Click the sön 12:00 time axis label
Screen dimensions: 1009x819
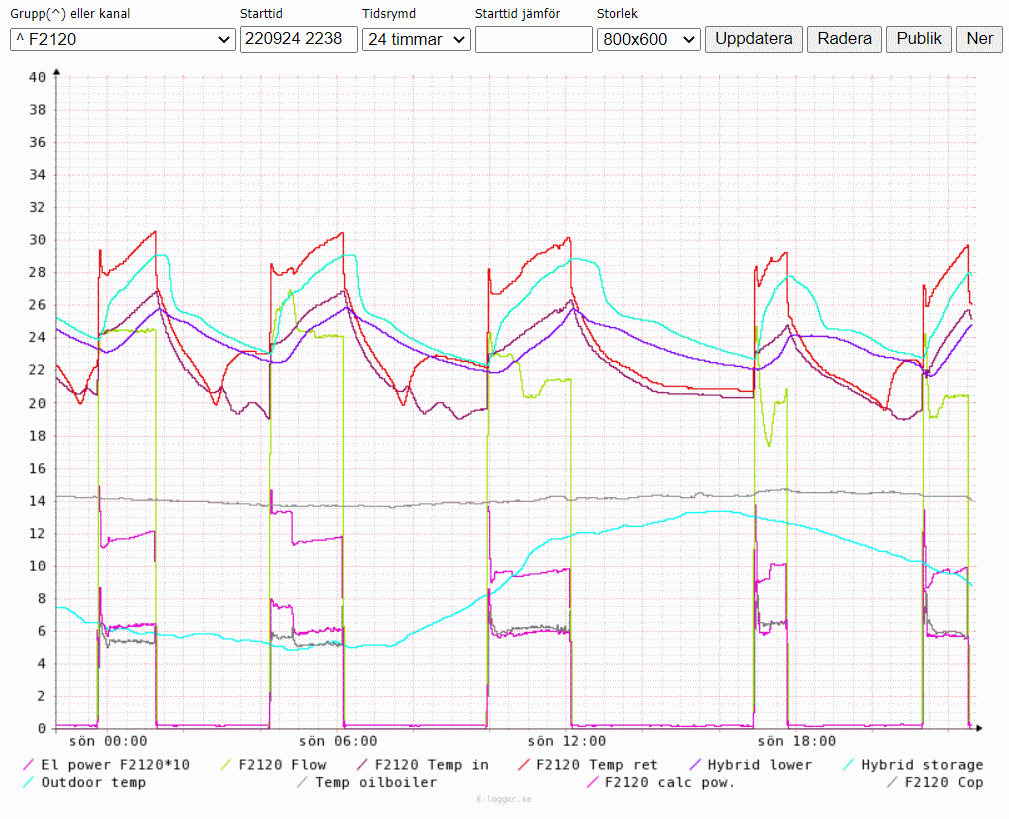pos(566,742)
